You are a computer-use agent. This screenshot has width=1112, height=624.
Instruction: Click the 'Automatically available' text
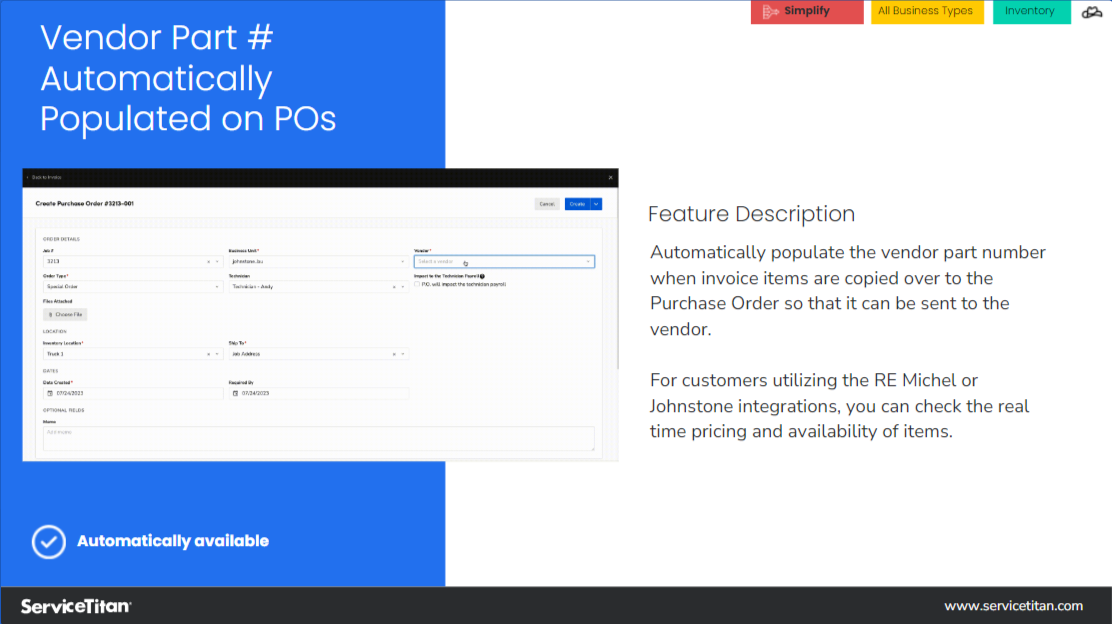173,541
